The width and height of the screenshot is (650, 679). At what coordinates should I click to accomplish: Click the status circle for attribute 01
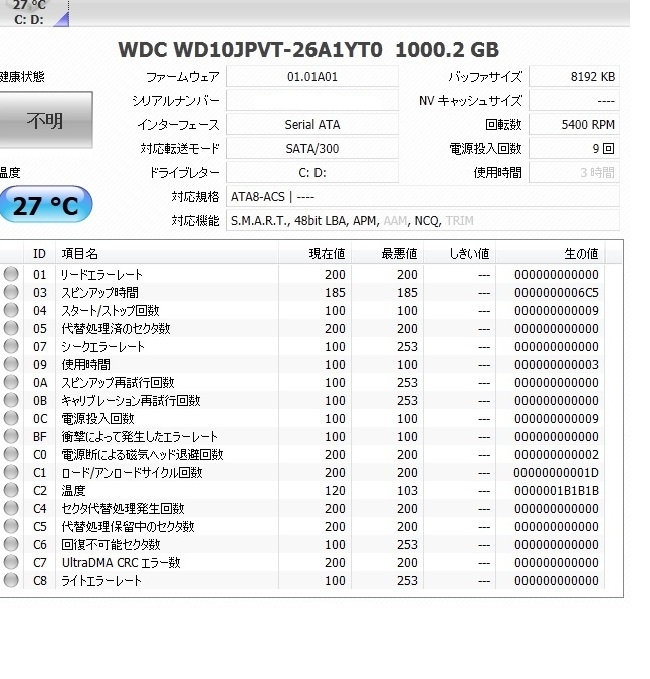tap(11, 274)
